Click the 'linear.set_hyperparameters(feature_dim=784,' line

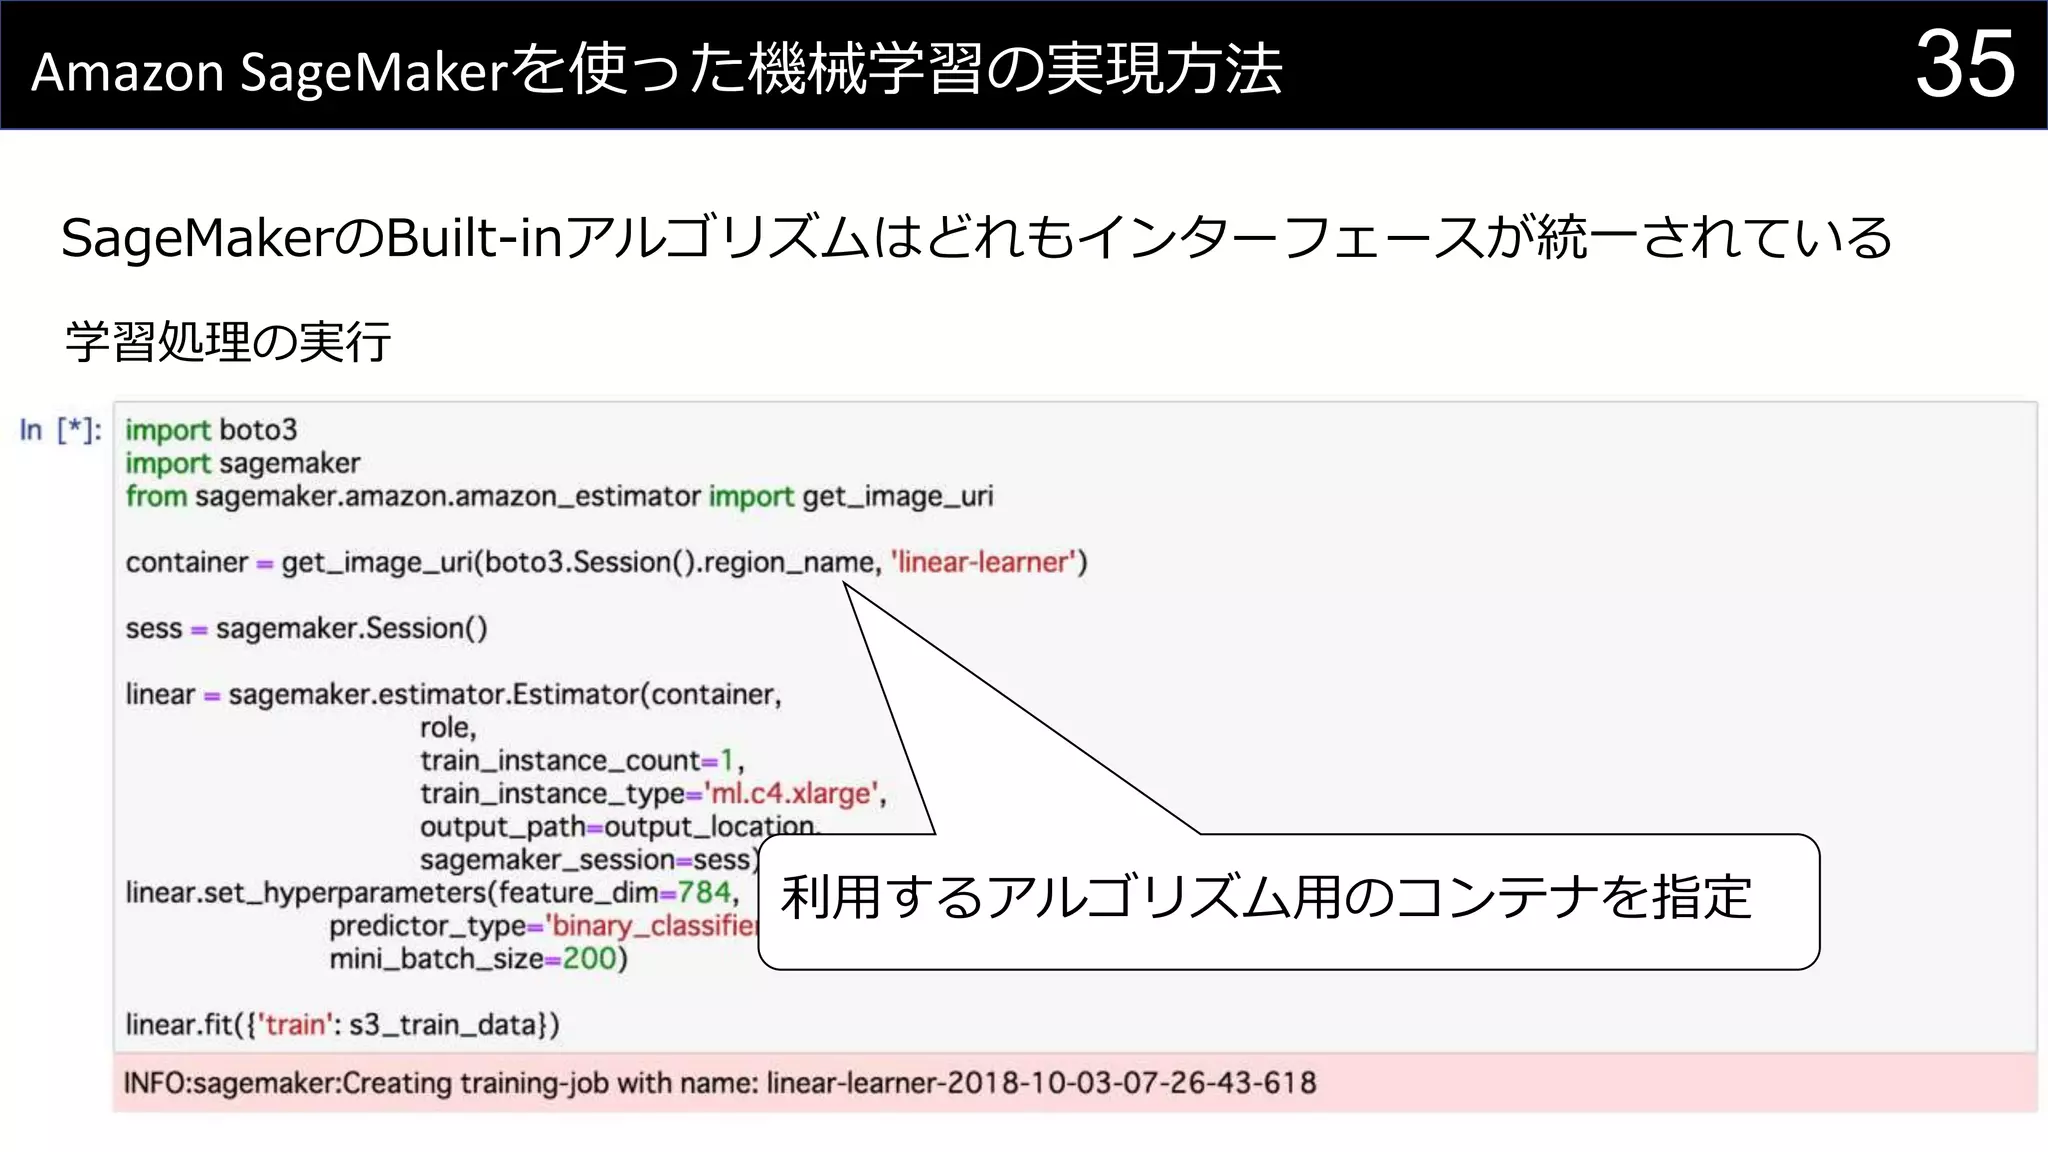tap(433, 892)
